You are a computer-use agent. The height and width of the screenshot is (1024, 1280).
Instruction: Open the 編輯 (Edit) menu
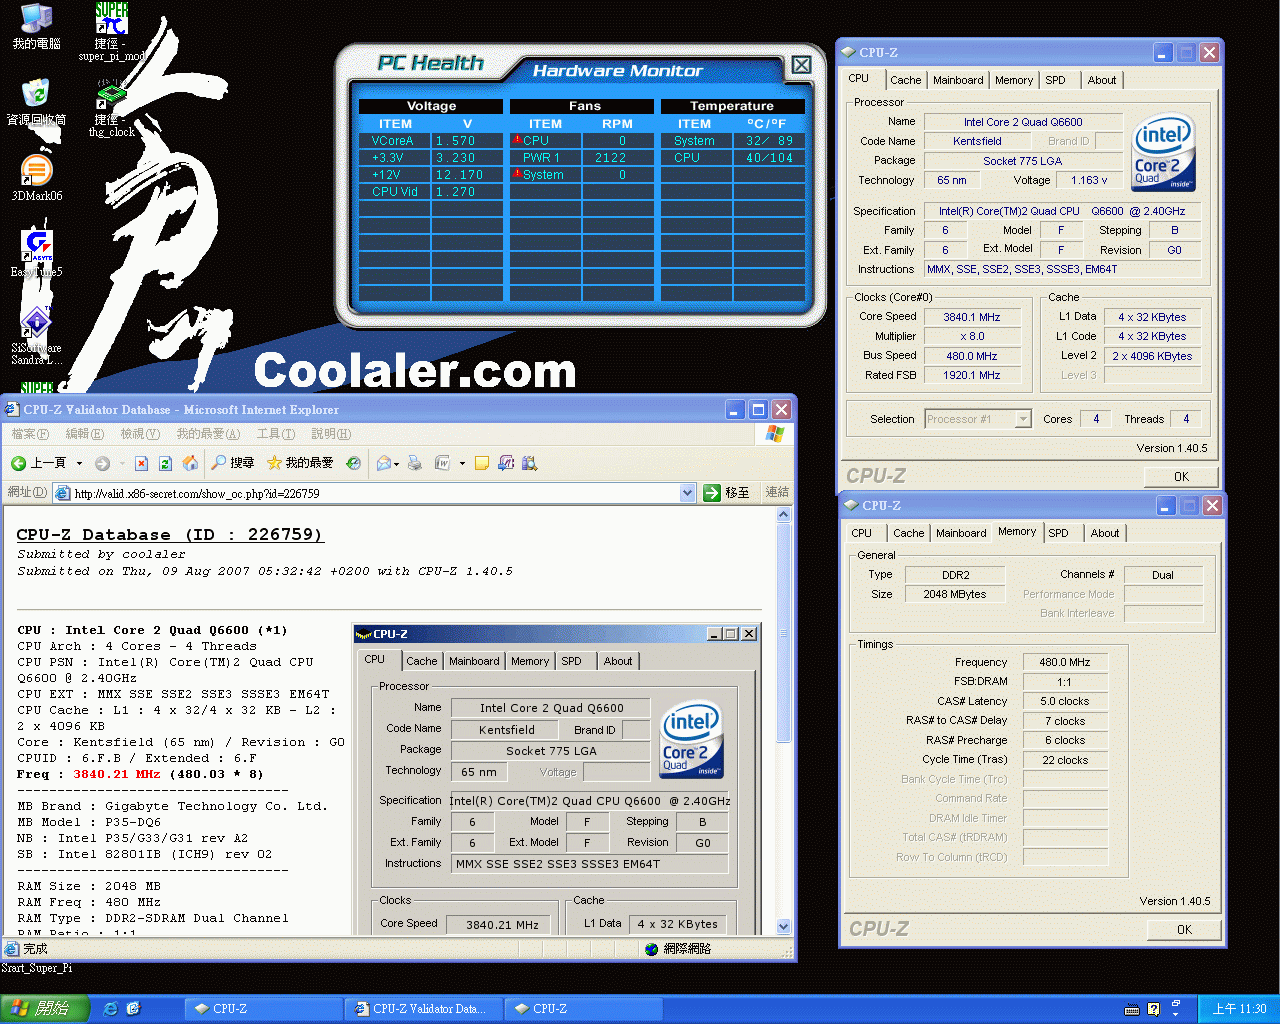85,434
